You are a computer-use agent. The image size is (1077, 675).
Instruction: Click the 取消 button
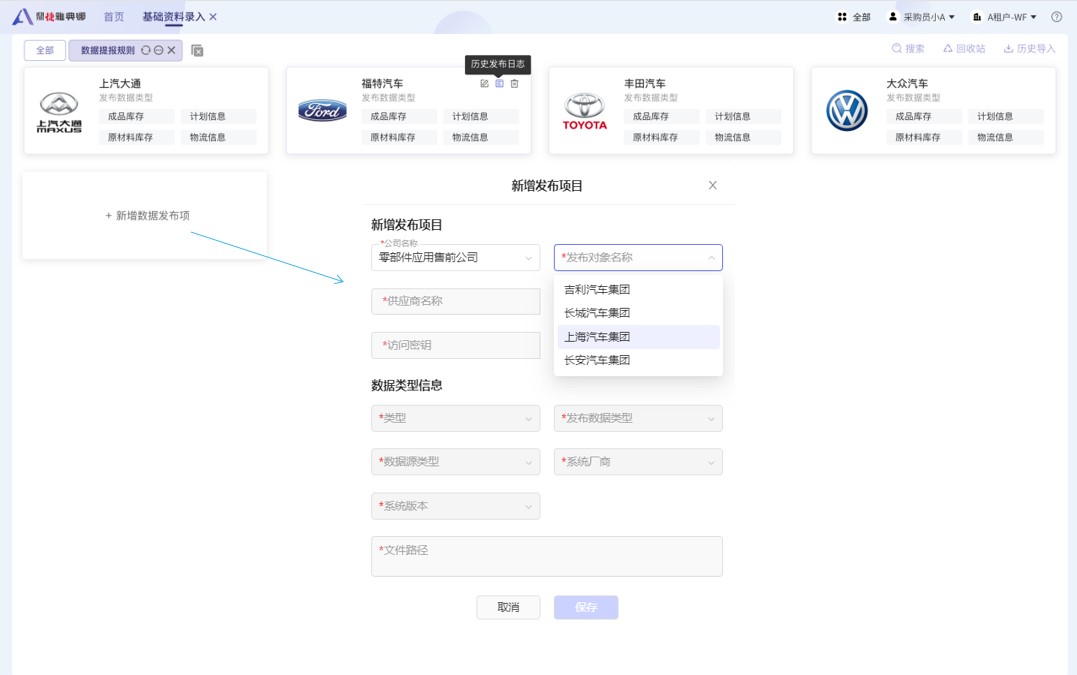click(508, 607)
